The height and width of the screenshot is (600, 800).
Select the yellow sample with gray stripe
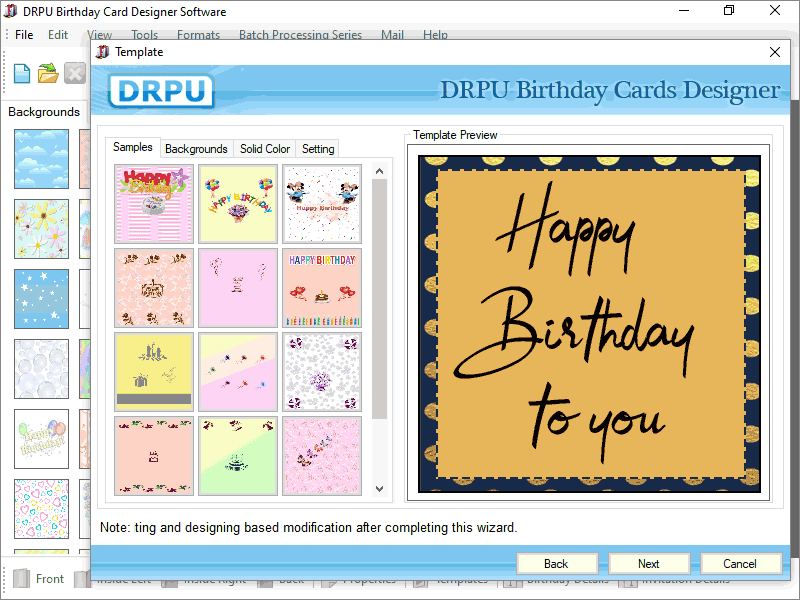click(x=154, y=372)
